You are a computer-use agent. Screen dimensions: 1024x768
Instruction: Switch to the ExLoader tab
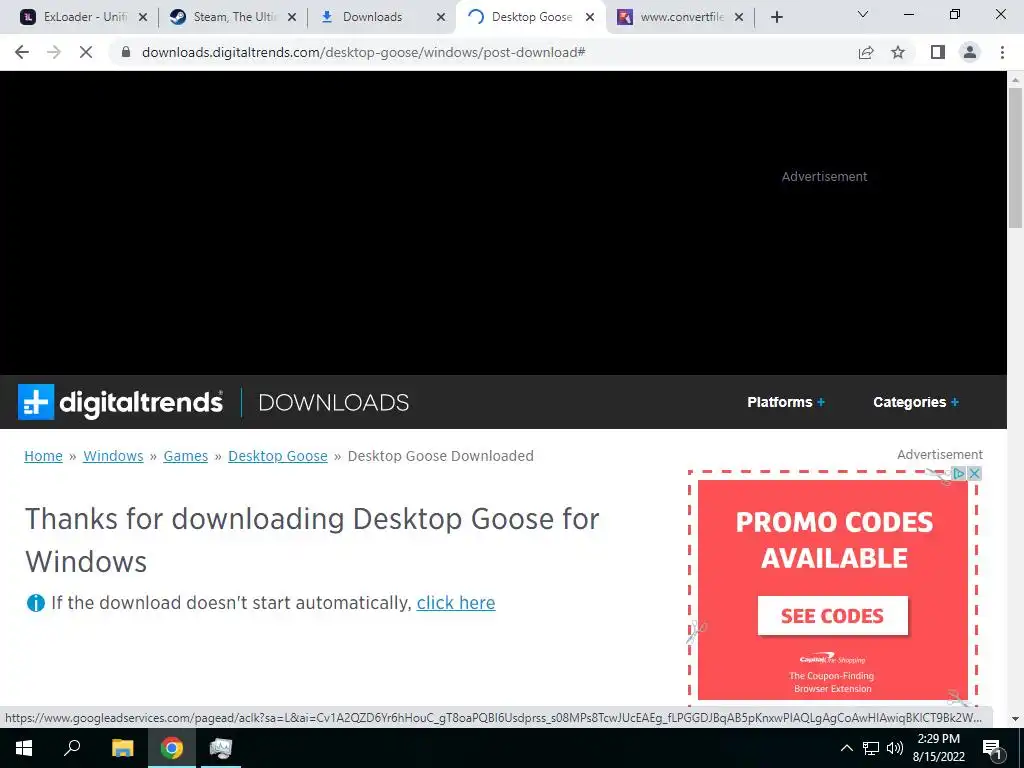(x=84, y=17)
